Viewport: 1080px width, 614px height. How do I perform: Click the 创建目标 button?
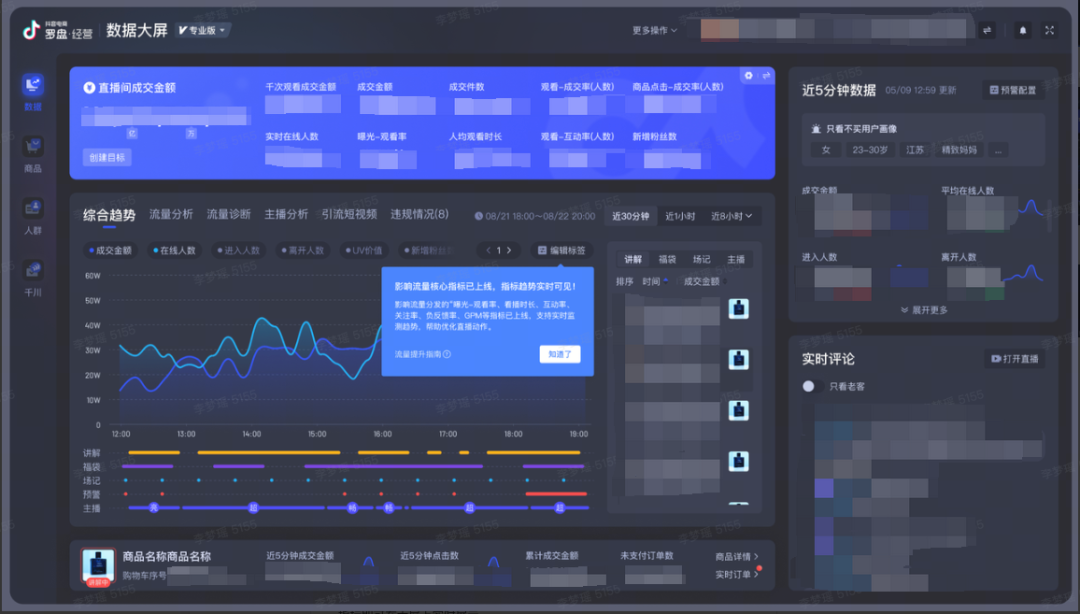click(x=106, y=157)
